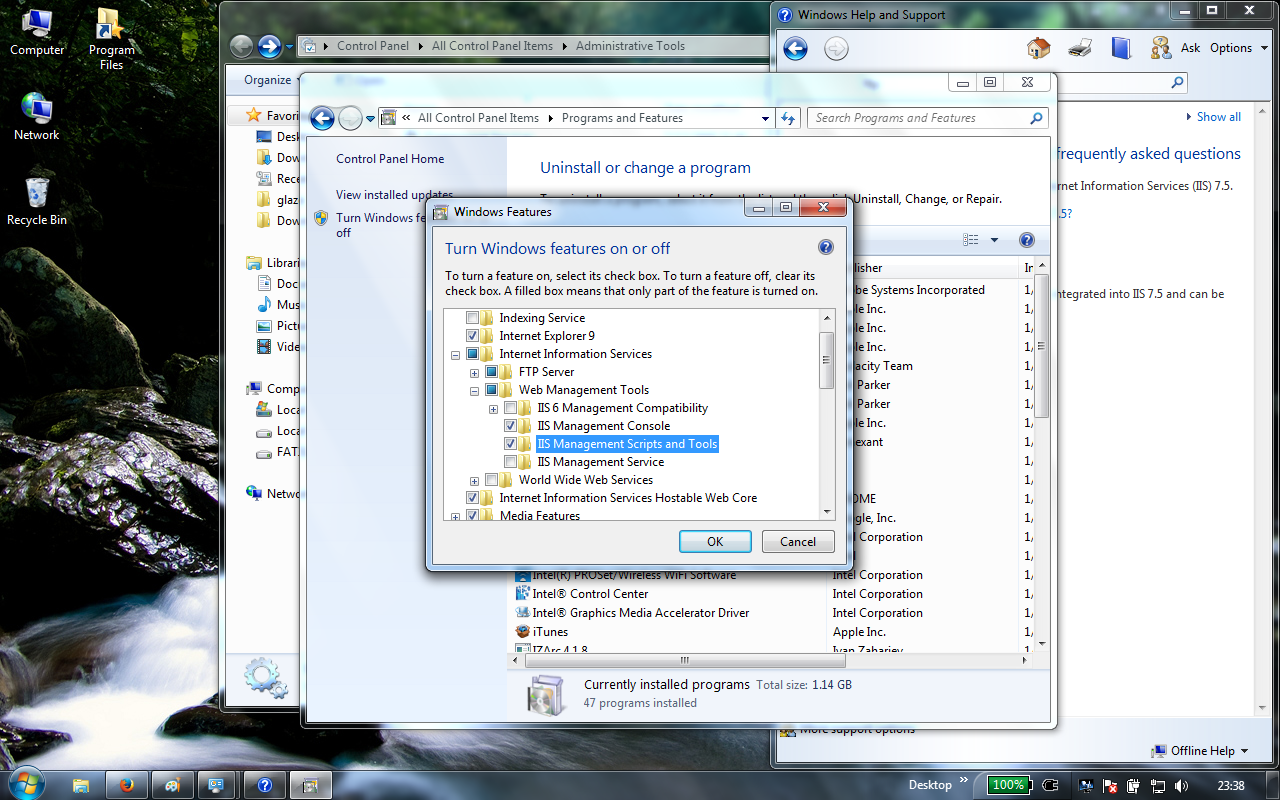Toggle the Internet Information Services checkbox
Screen dimensions: 1280x800
[x=472, y=354]
